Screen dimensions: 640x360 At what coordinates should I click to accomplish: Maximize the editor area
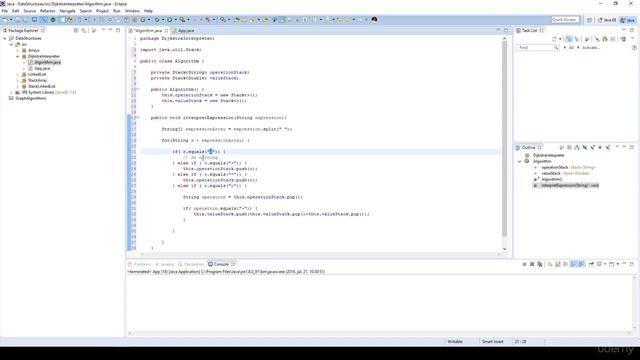pyautogui.click(x=506, y=30)
